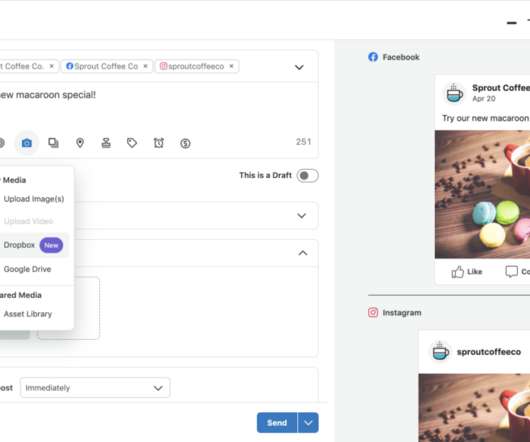
Task: Click the dollar sign boost icon
Action: pyautogui.click(x=185, y=143)
